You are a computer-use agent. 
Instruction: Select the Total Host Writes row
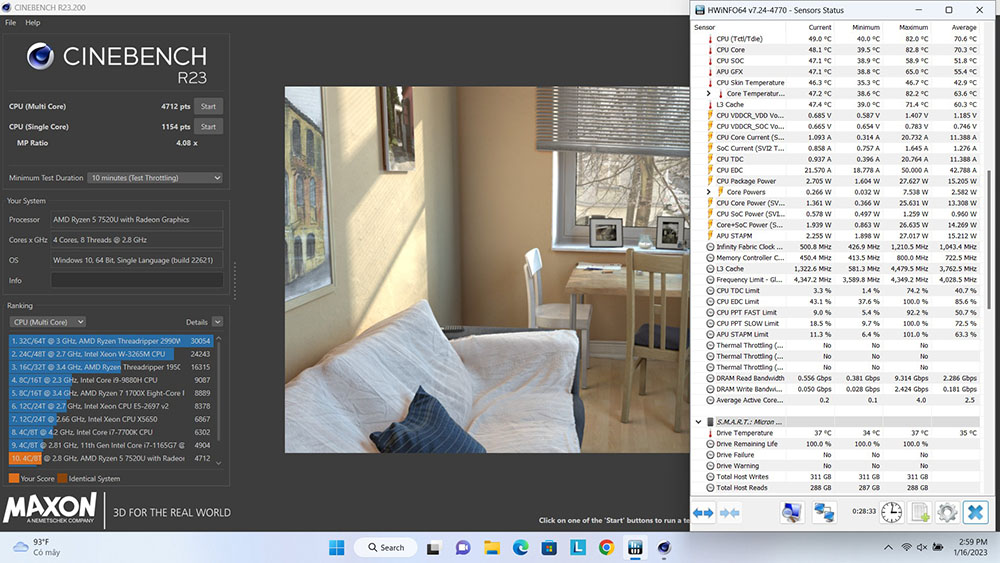click(x=836, y=477)
